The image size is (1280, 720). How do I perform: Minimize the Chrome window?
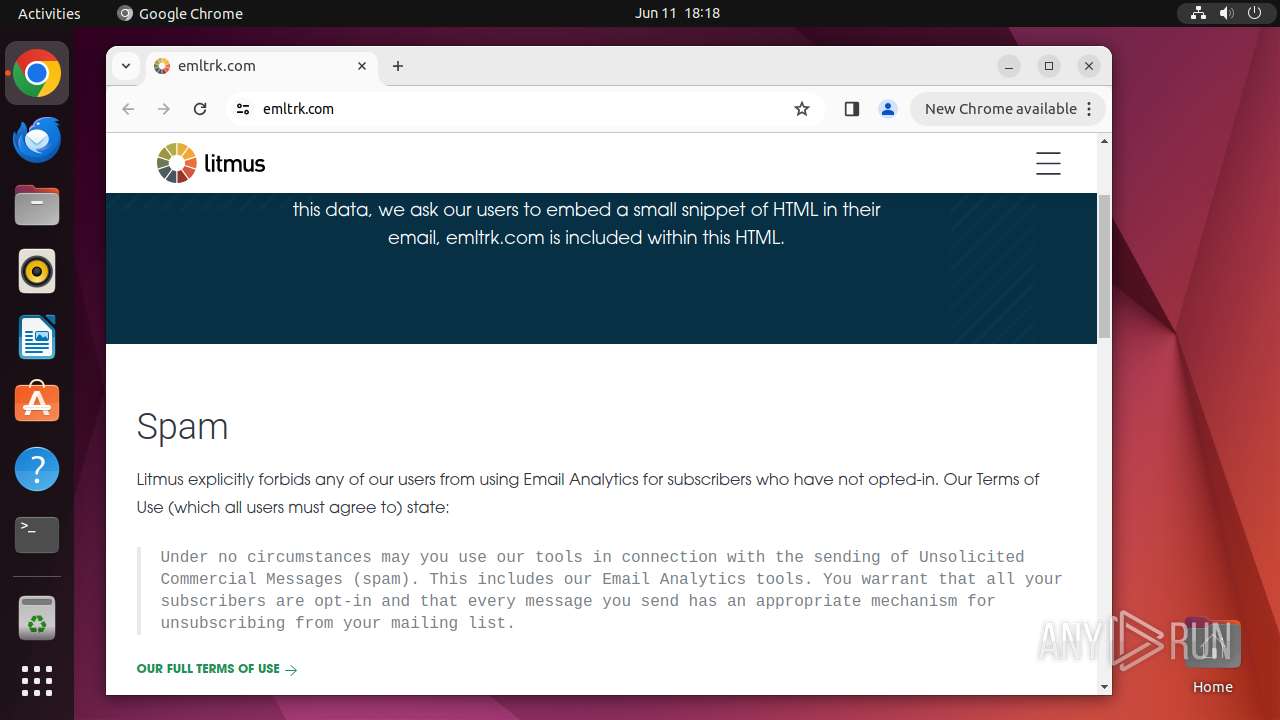coord(1009,66)
